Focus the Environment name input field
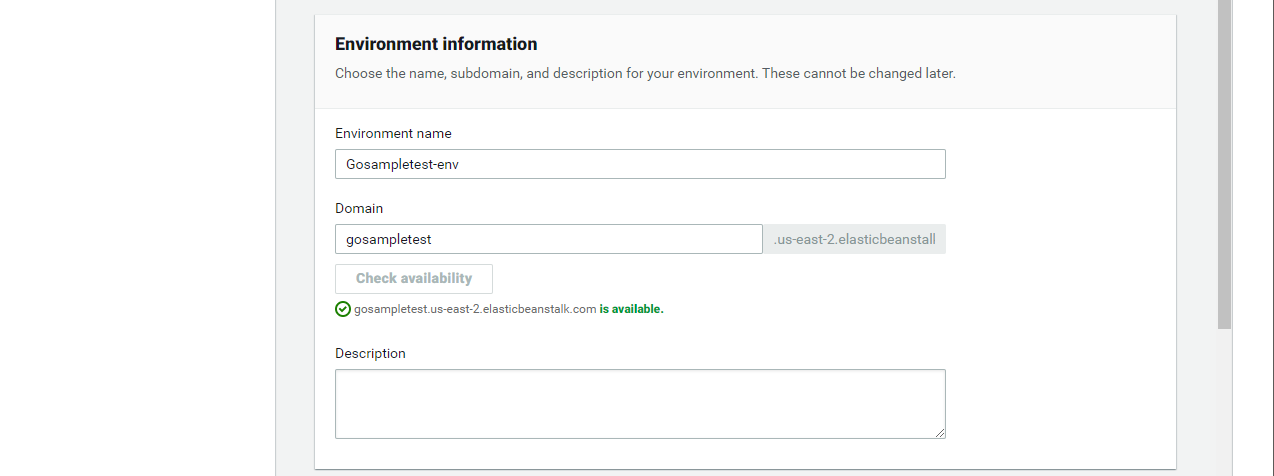The height and width of the screenshot is (476, 1274). 640,164
